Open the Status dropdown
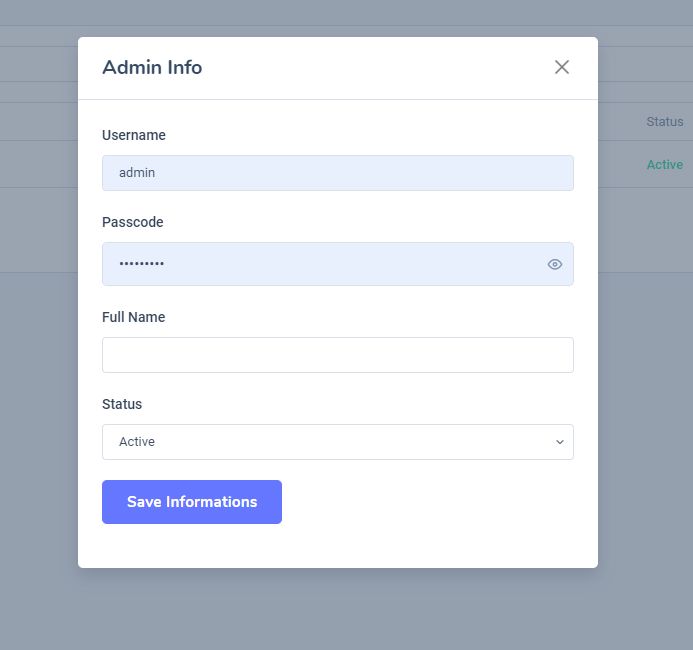Image resolution: width=693 pixels, height=650 pixels. point(337,442)
